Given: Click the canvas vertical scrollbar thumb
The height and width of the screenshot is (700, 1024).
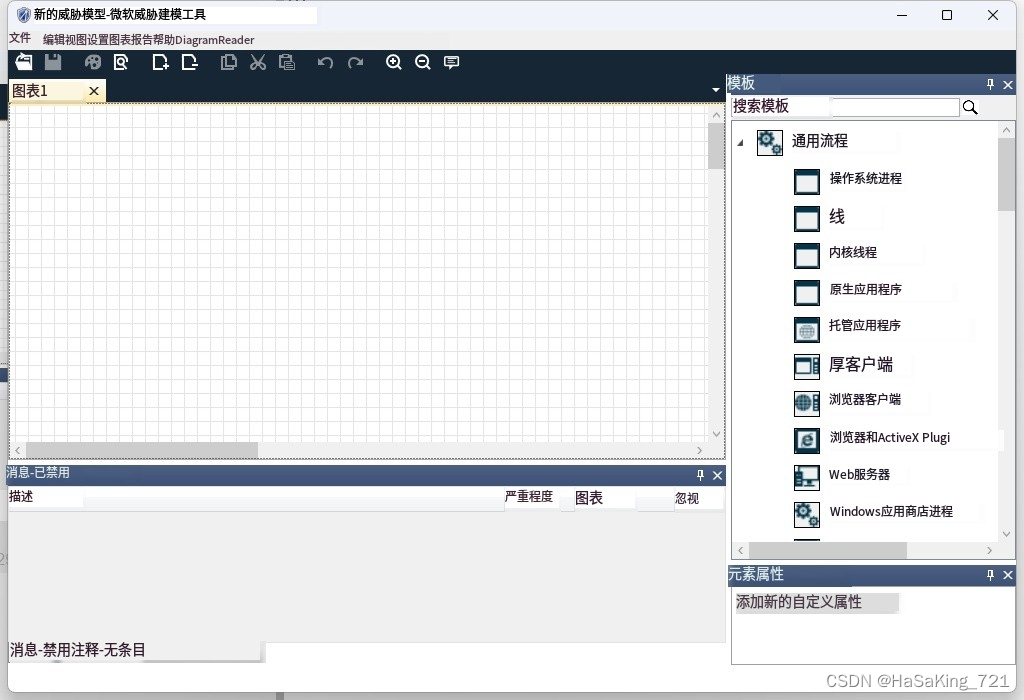Looking at the screenshot, I should click(x=716, y=146).
